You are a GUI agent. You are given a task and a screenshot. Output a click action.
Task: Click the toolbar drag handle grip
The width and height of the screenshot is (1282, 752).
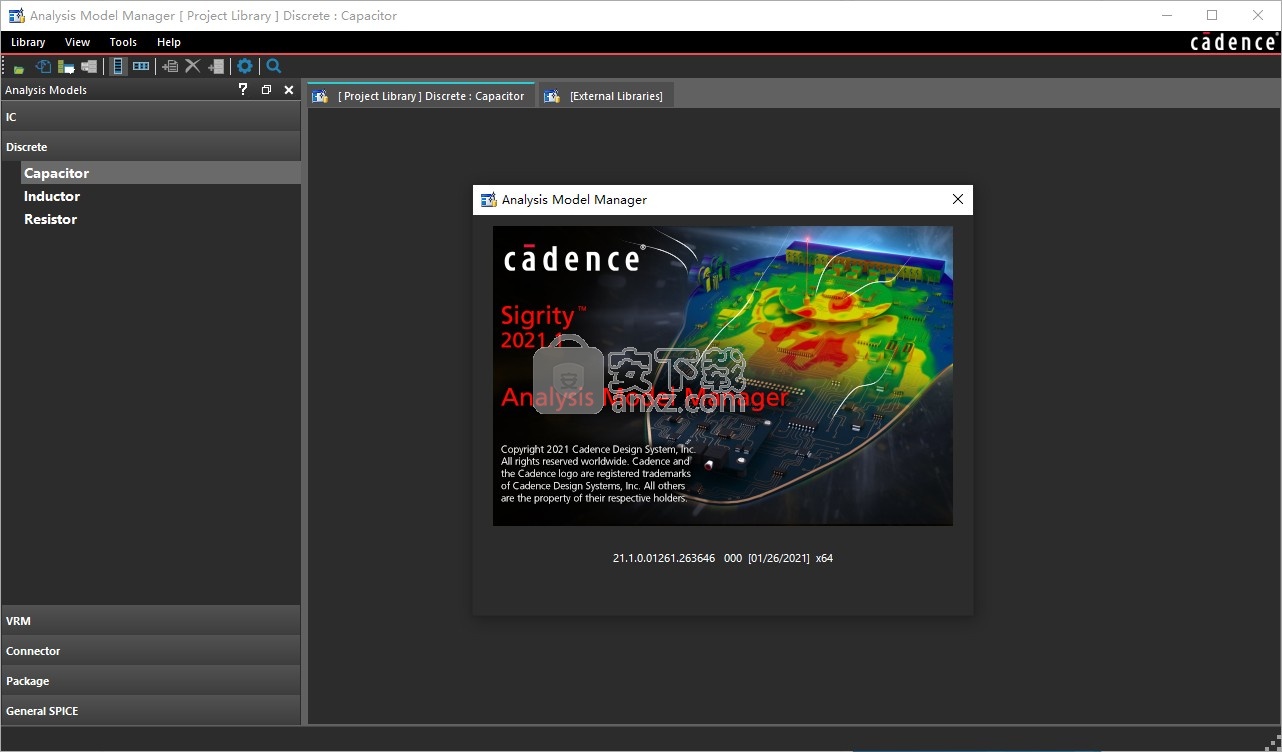4,67
